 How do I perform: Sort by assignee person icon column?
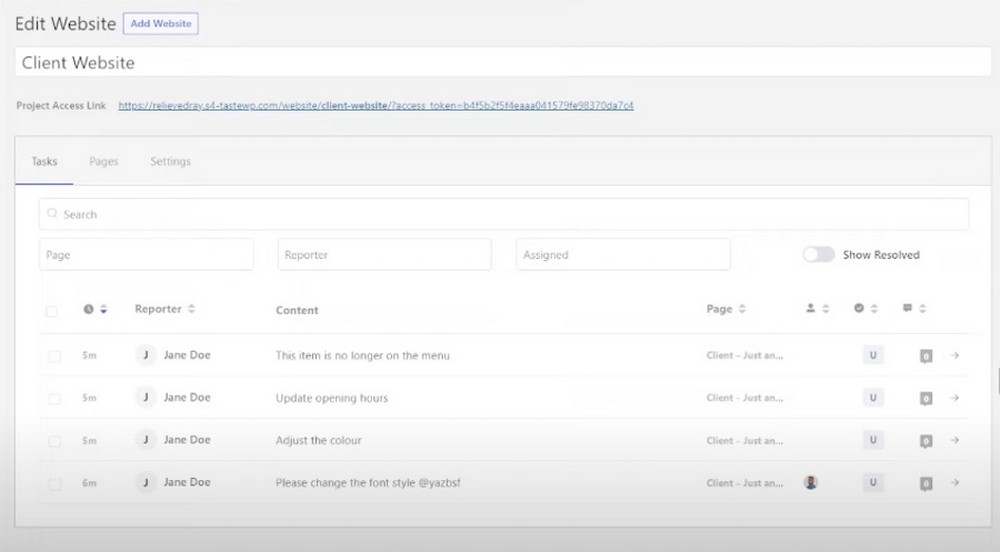point(817,309)
